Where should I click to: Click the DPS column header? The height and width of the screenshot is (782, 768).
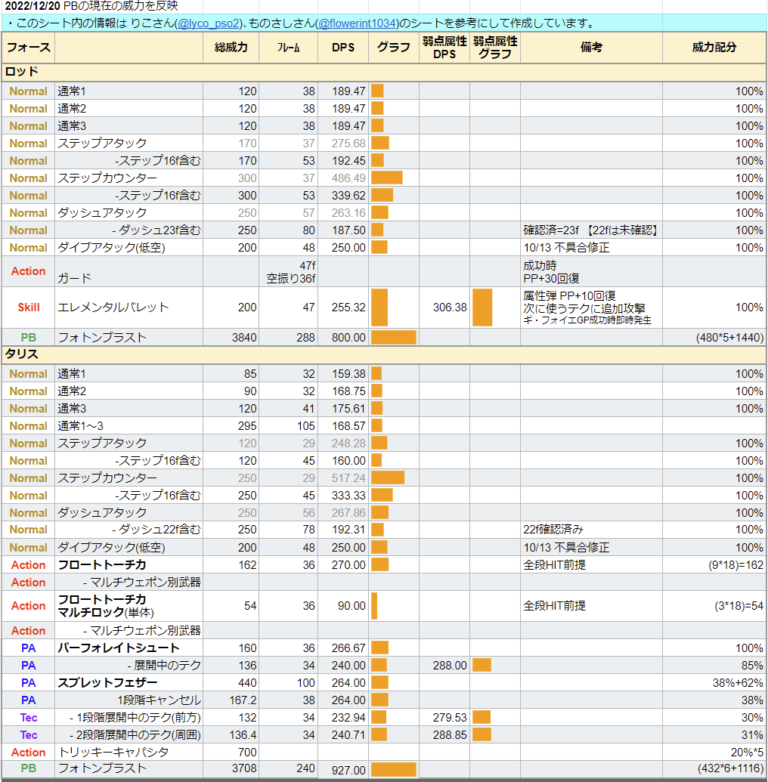pyautogui.click(x=343, y=47)
